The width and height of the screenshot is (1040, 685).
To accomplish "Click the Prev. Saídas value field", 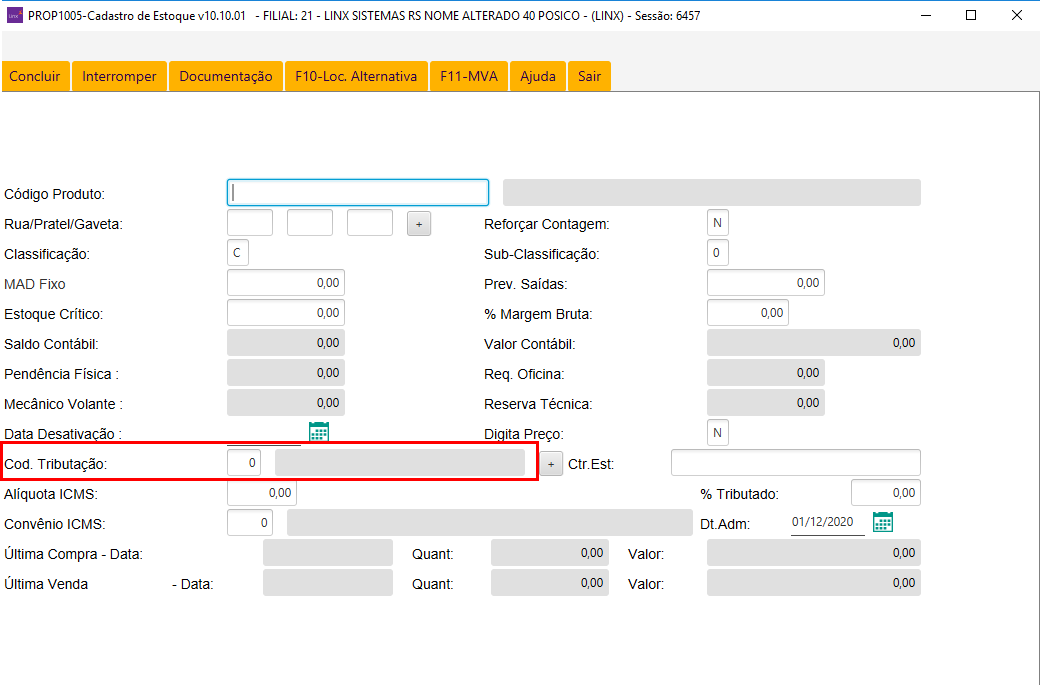I will click(x=766, y=283).
